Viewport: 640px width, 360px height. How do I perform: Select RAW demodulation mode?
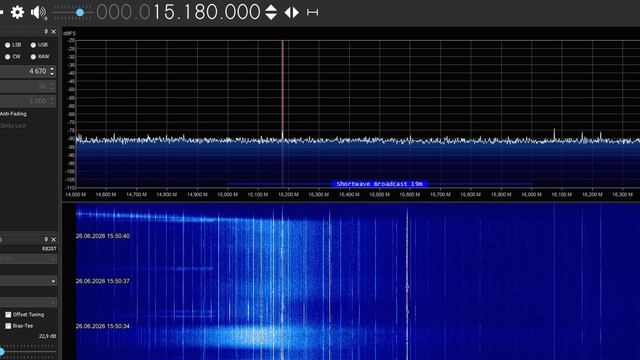[33, 57]
